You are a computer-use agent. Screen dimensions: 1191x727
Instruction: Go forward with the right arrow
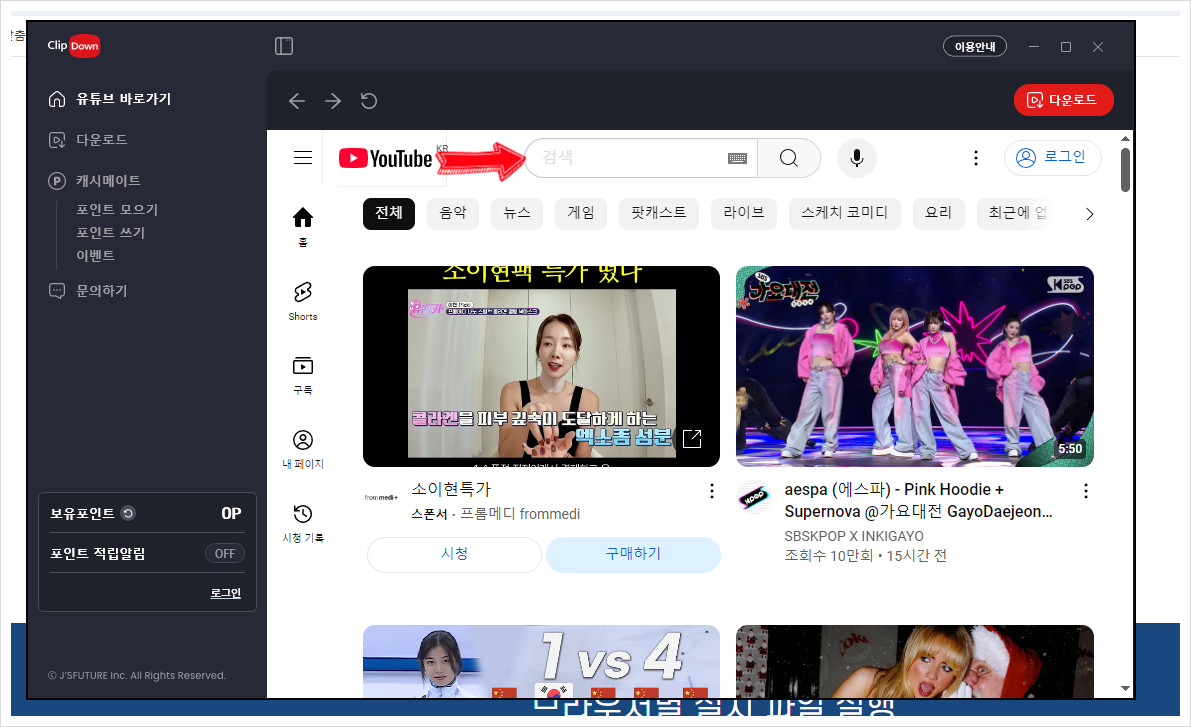333,101
